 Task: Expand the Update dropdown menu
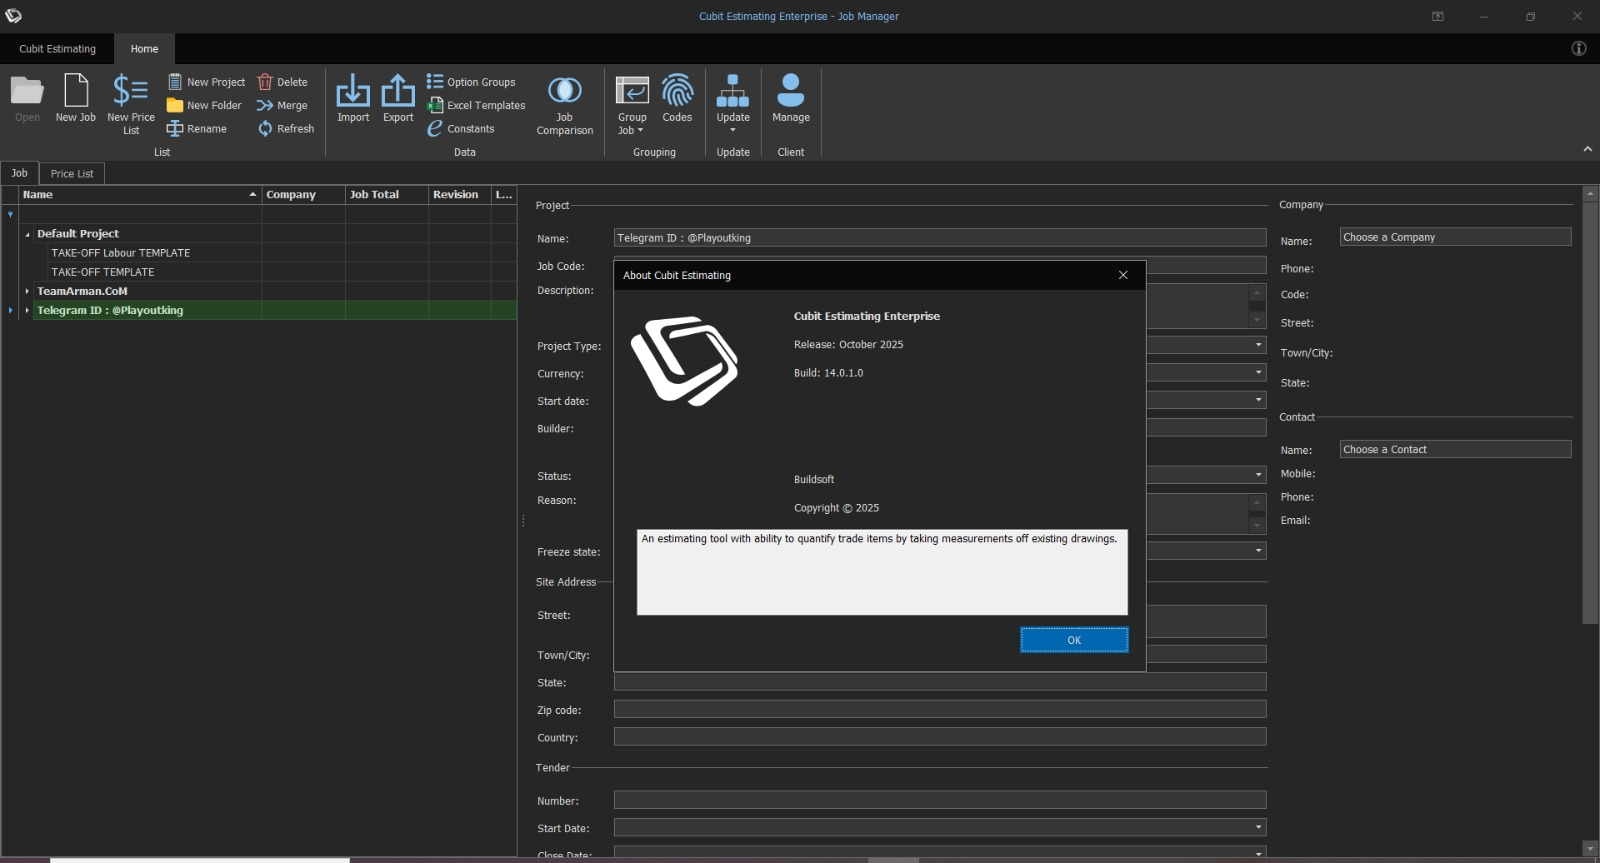(x=733, y=129)
